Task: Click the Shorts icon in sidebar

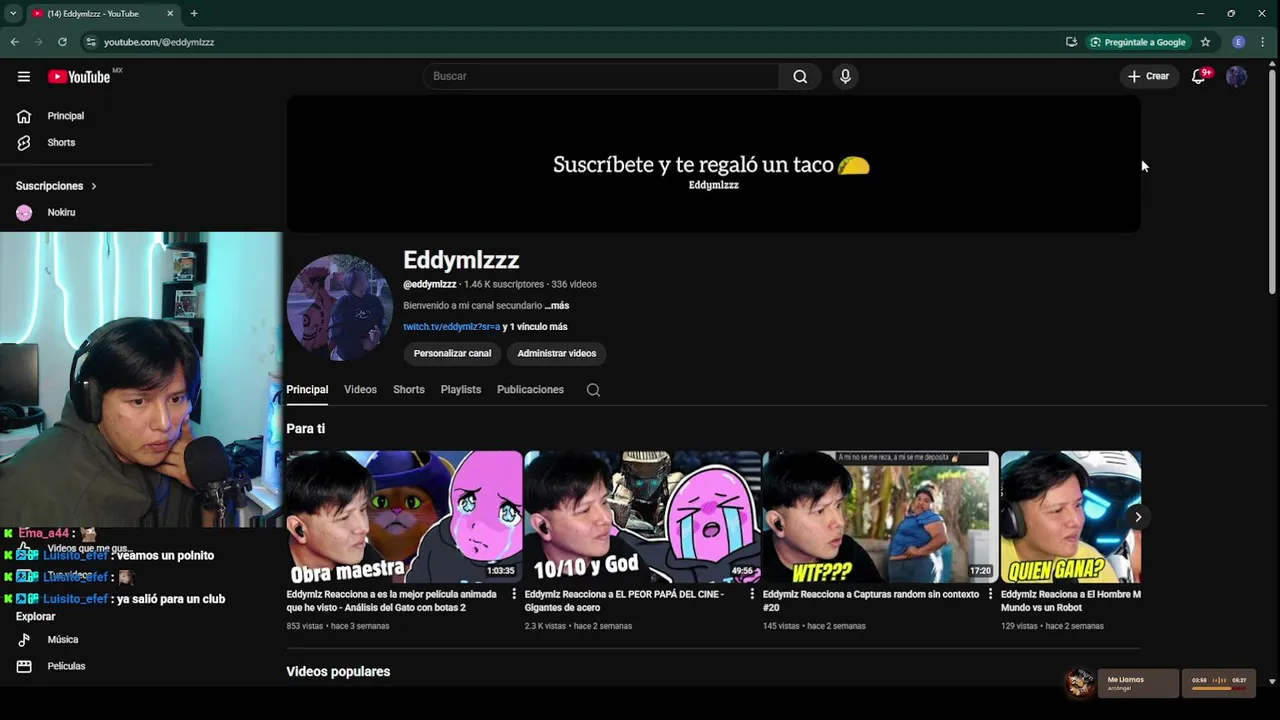Action: tap(24, 142)
